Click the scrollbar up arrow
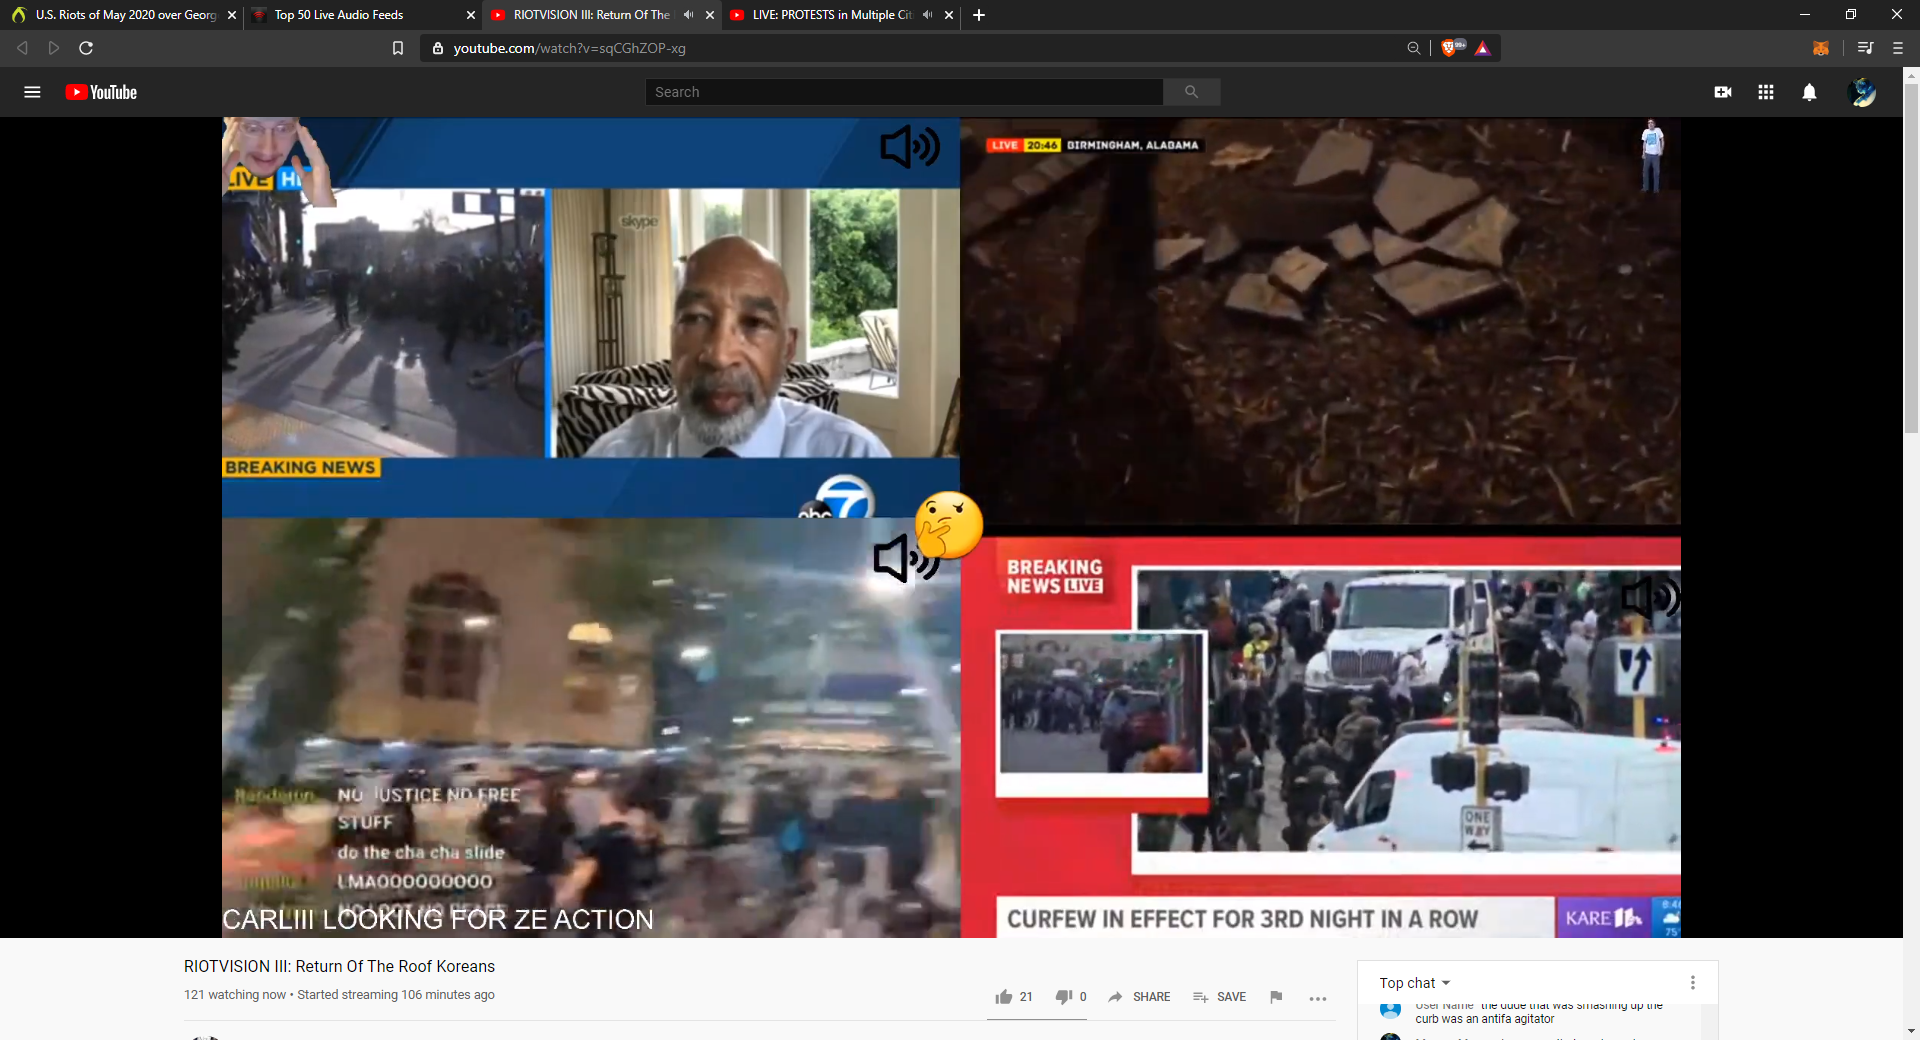This screenshot has width=1920, height=1040. (x=1911, y=74)
